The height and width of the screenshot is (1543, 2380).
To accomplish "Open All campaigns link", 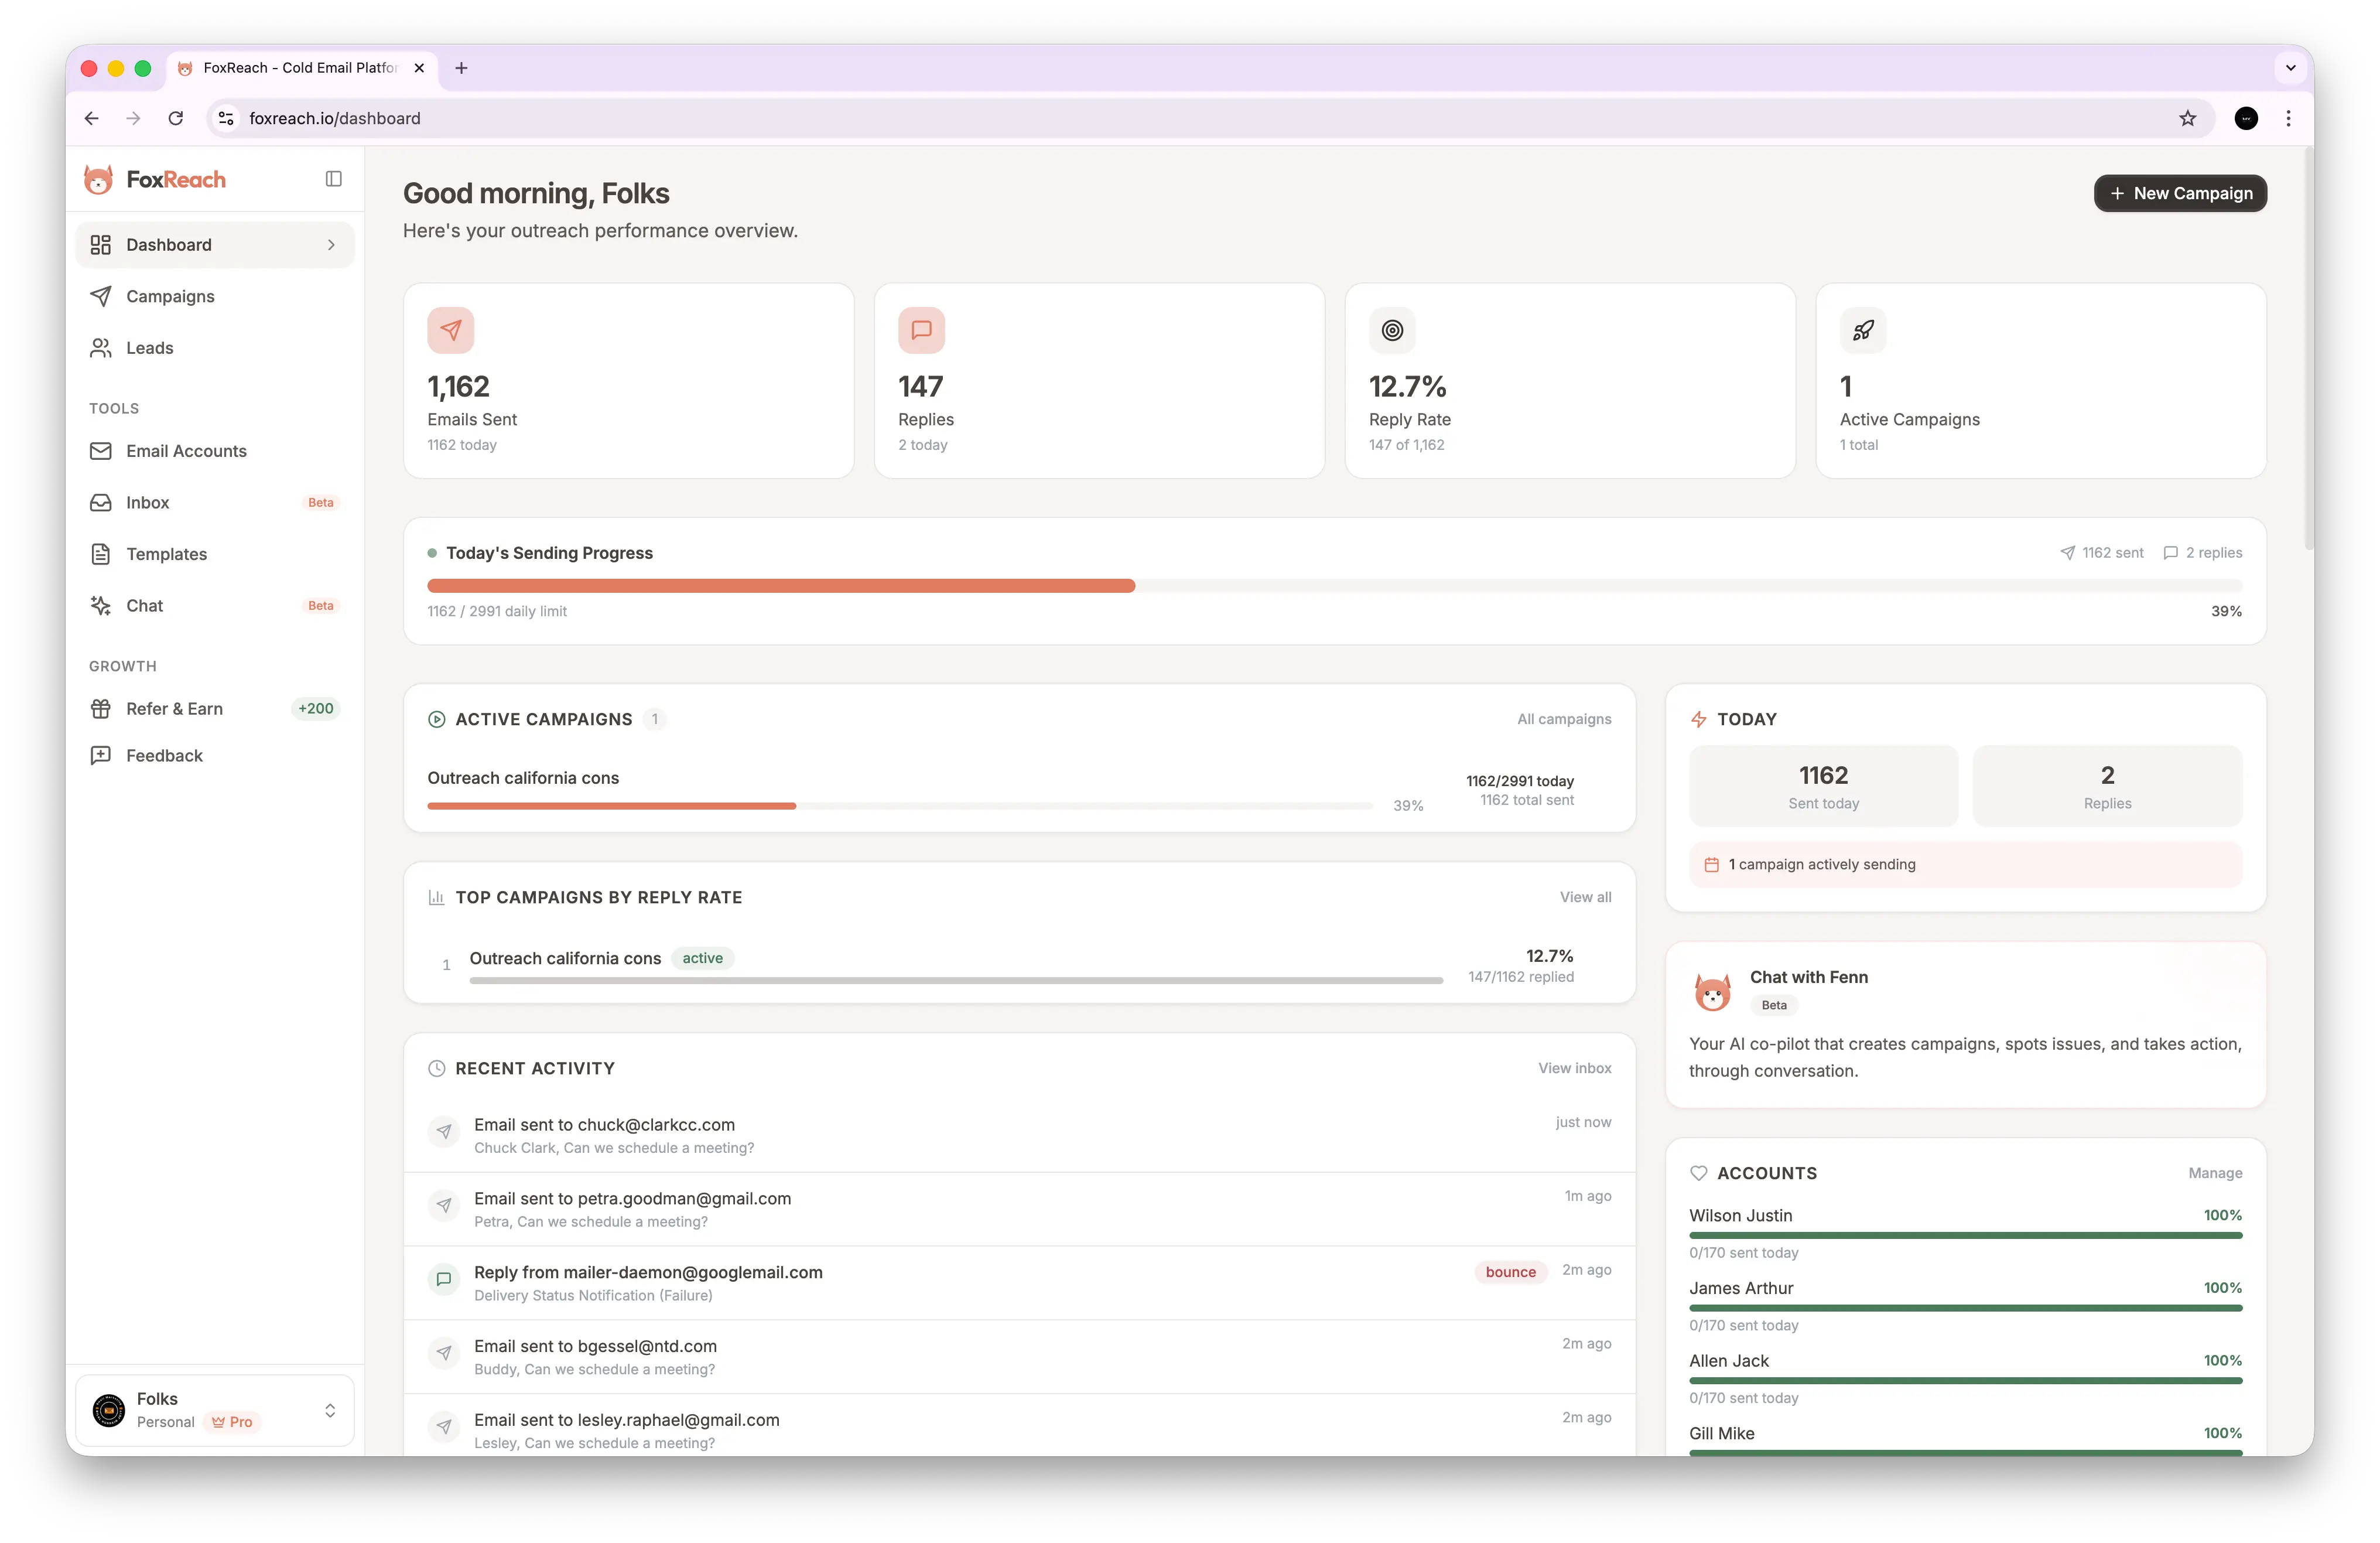I will (x=1564, y=719).
